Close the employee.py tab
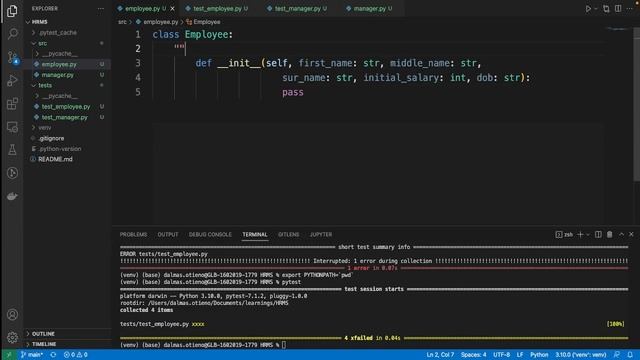The image size is (640, 360). [x=172, y=9]
